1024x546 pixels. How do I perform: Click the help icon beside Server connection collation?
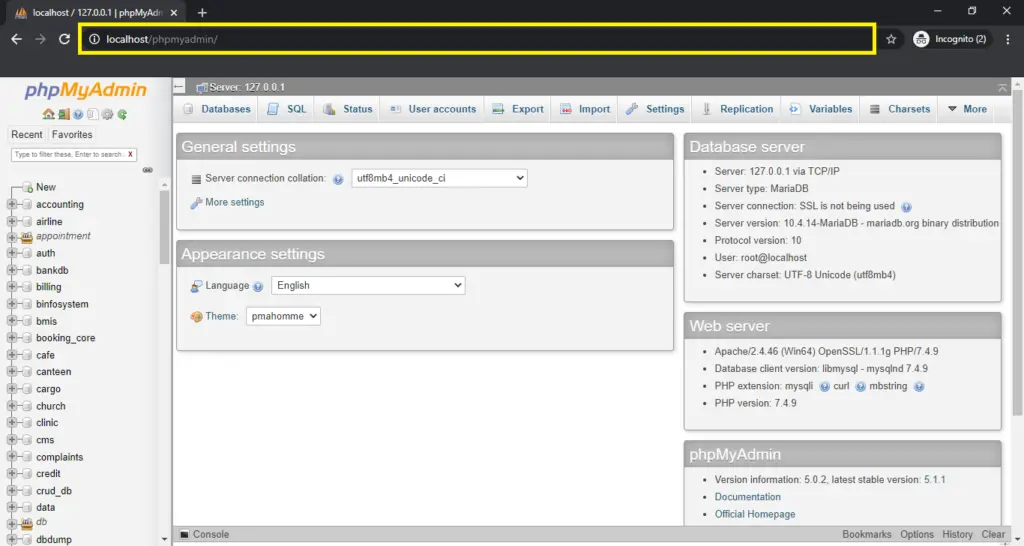tap(338, 179)
